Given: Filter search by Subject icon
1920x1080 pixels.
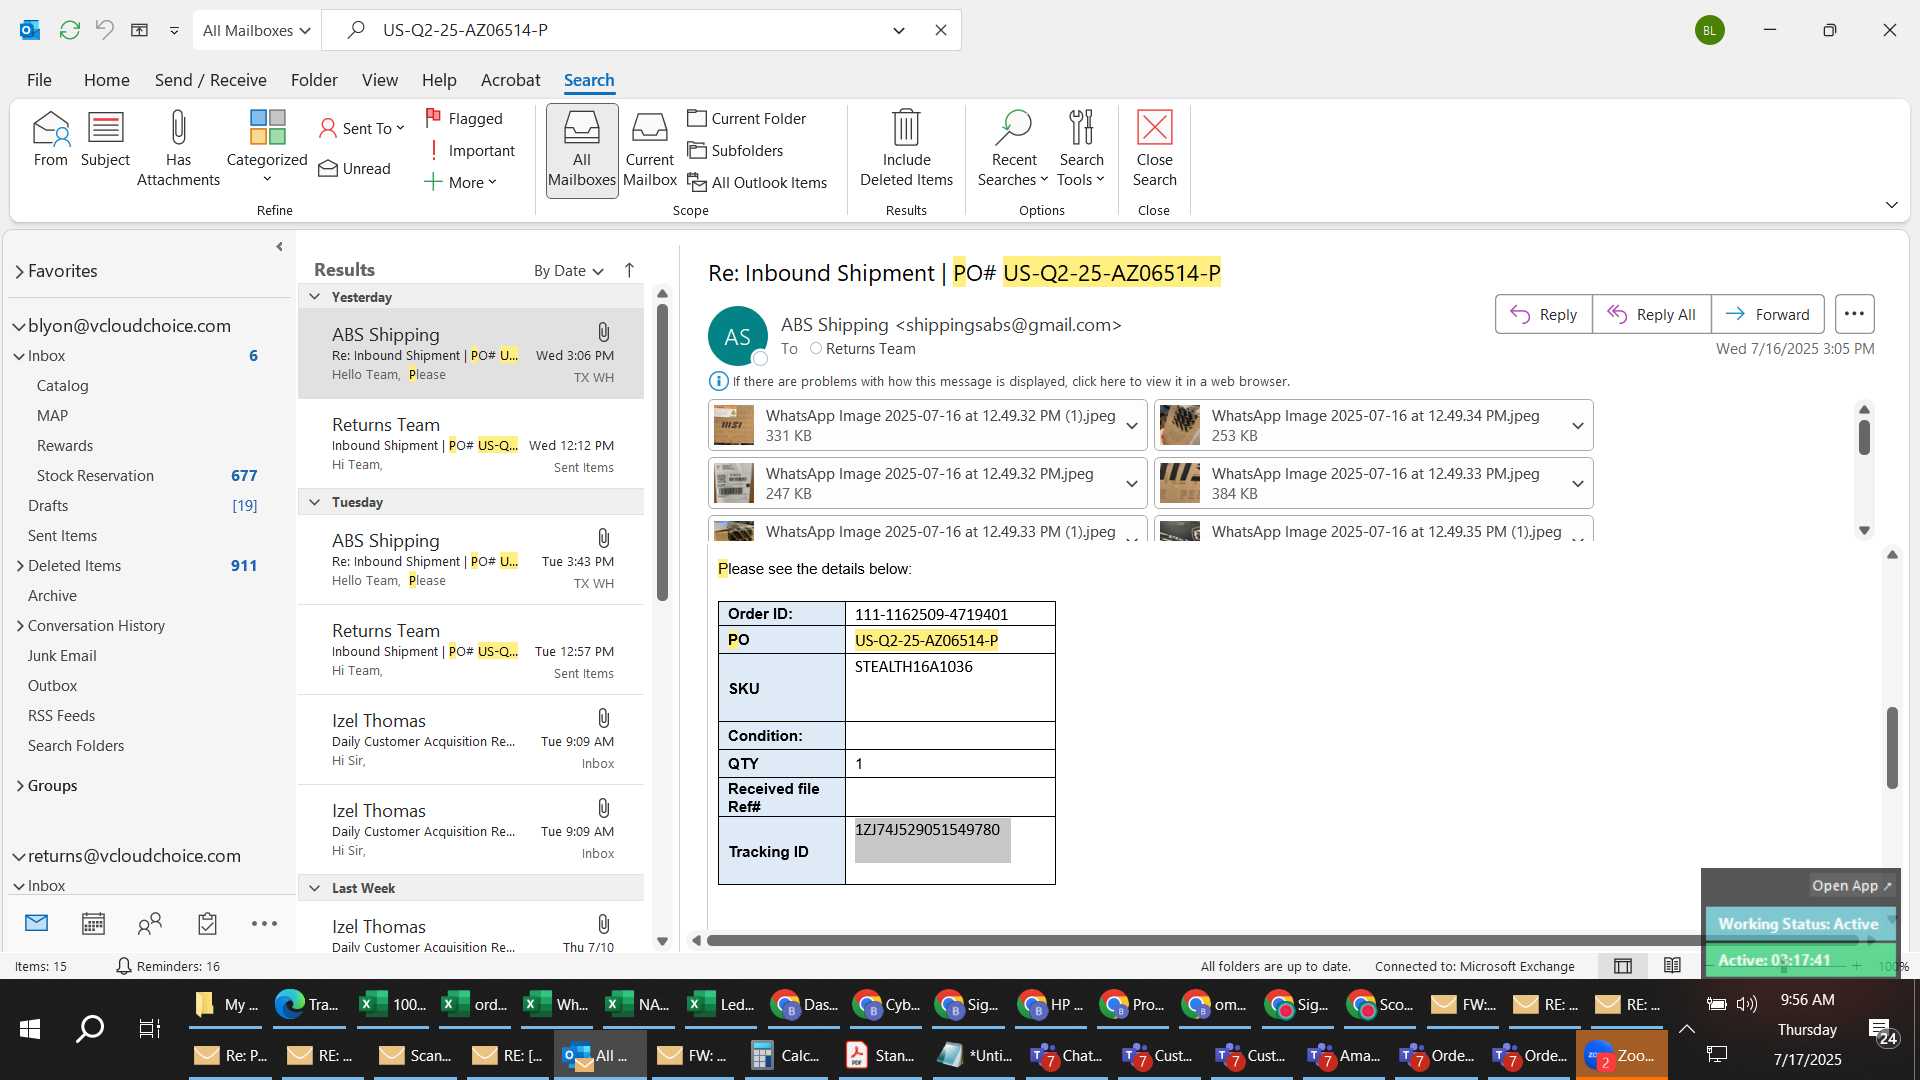Looking at the screenshot, I should pyautogui.click(x=105, y=139).
